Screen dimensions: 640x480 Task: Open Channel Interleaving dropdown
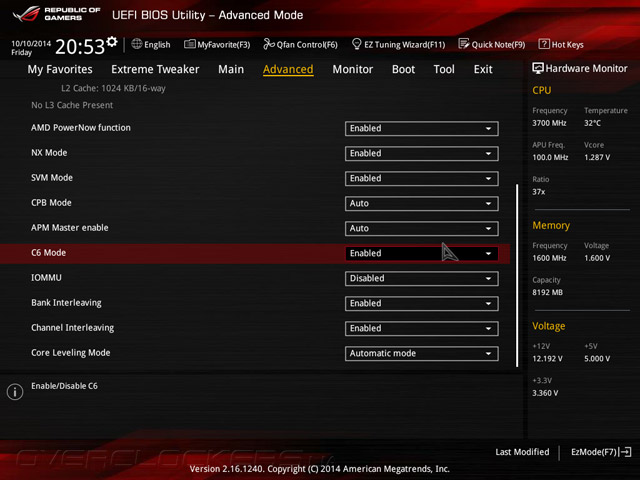coord(421,329)
